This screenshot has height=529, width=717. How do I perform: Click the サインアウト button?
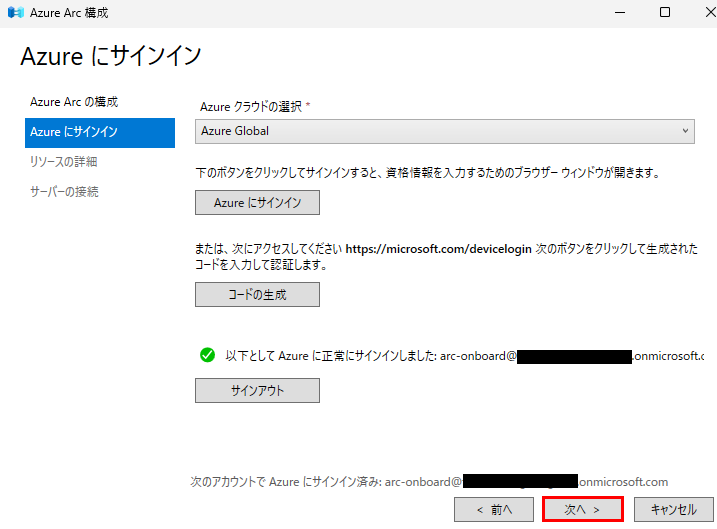coord(257,390)
